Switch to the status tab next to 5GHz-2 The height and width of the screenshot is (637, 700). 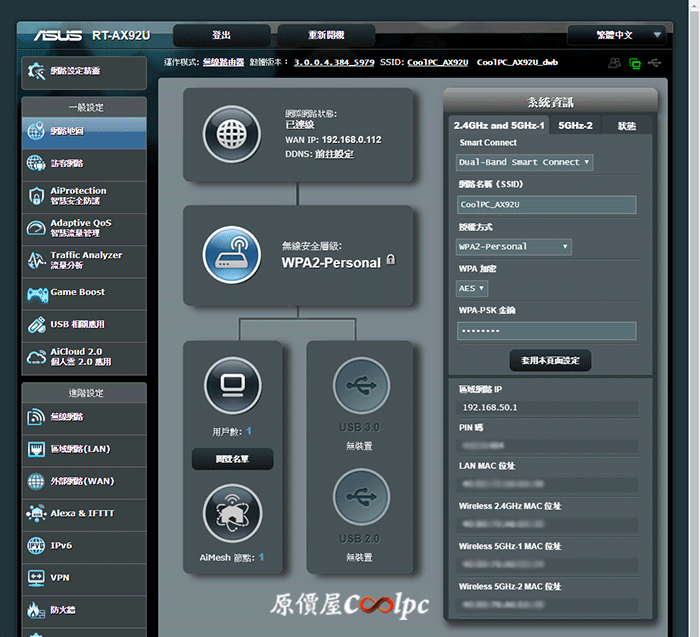pyautogui.click(x=626, y=125)
